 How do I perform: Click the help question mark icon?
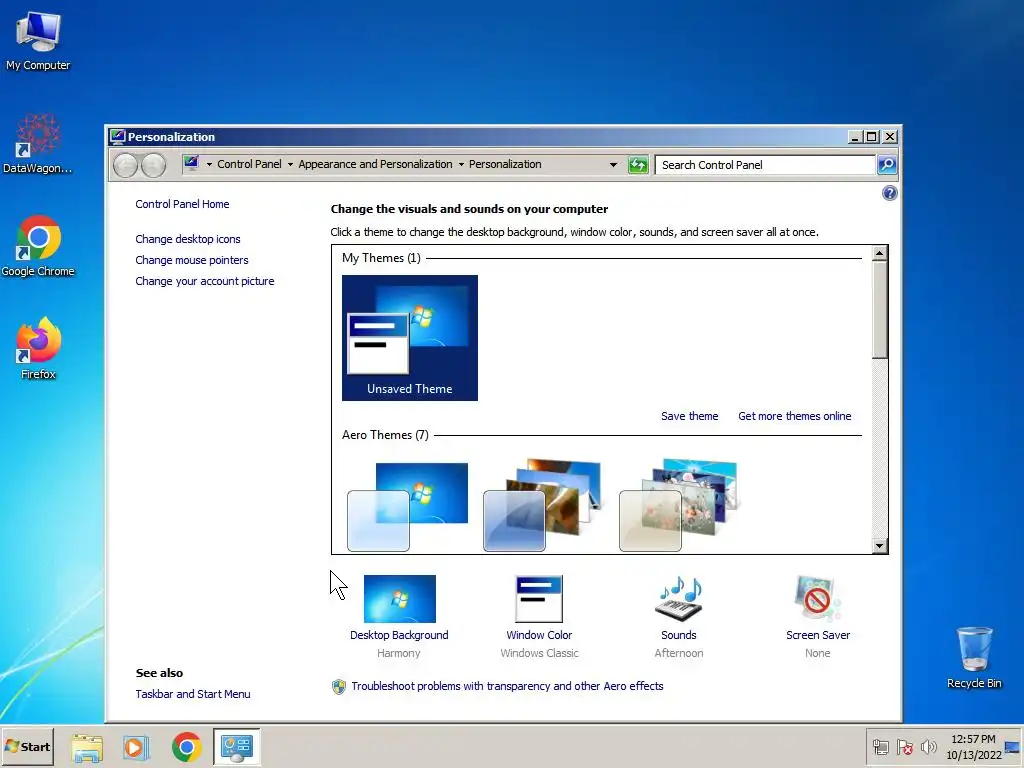pos(889,193)
